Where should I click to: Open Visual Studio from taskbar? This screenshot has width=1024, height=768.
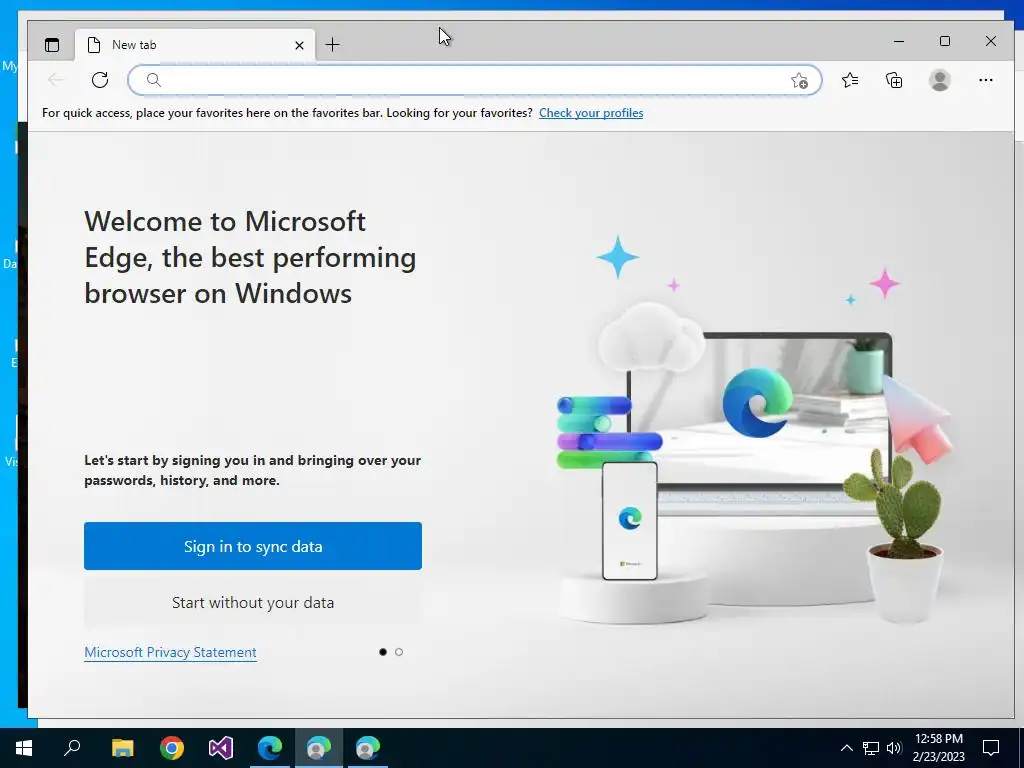(221, 748)
